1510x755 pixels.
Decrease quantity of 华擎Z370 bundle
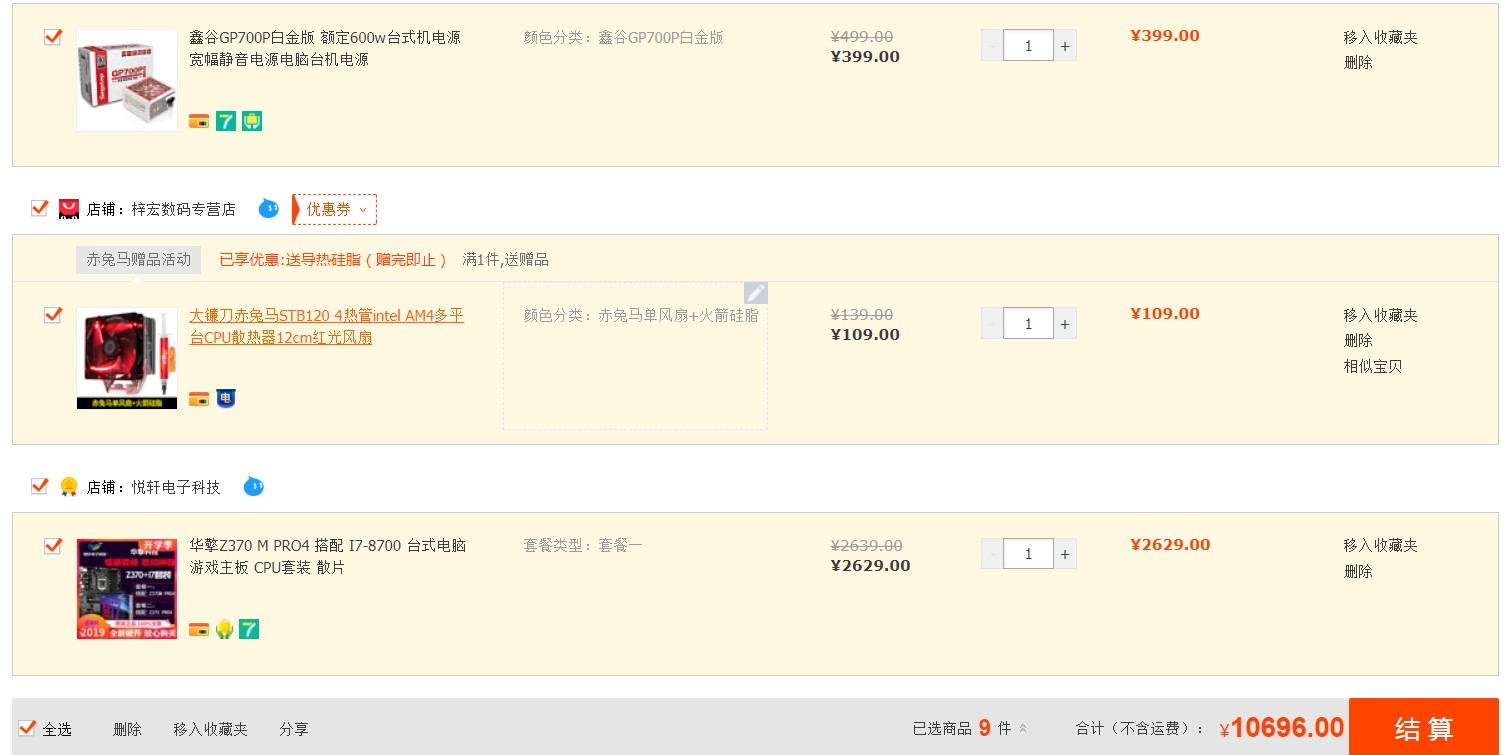click(x=992, y=554)
